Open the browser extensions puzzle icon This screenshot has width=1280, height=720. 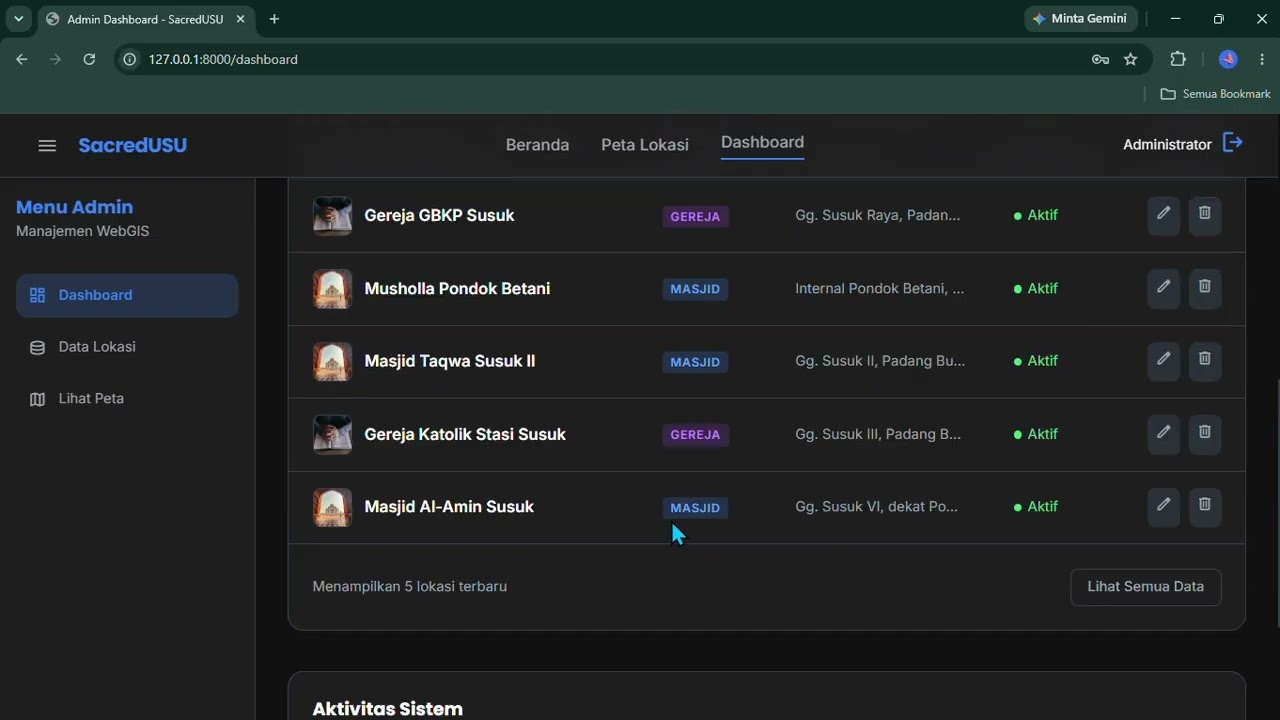click(1178, 59)
